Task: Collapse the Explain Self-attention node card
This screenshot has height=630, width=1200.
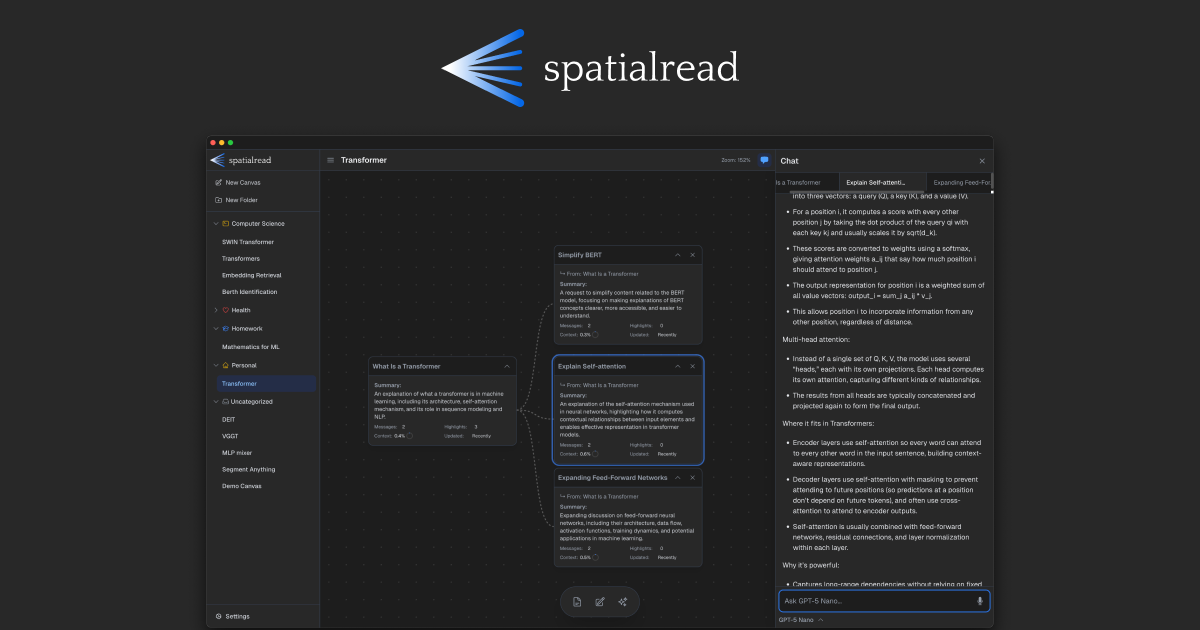Action: (x=678, y=366)
